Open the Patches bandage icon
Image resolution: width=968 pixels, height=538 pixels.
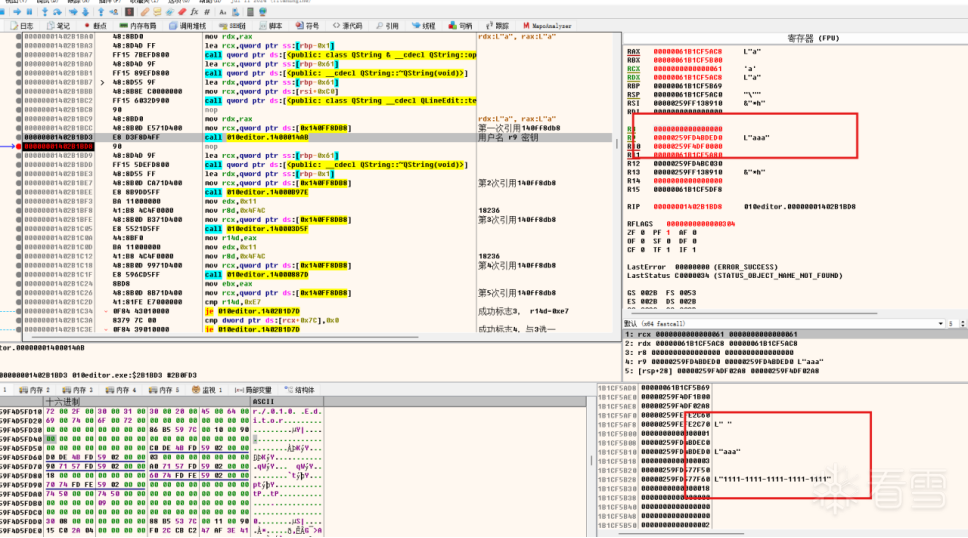coord(145,12)
